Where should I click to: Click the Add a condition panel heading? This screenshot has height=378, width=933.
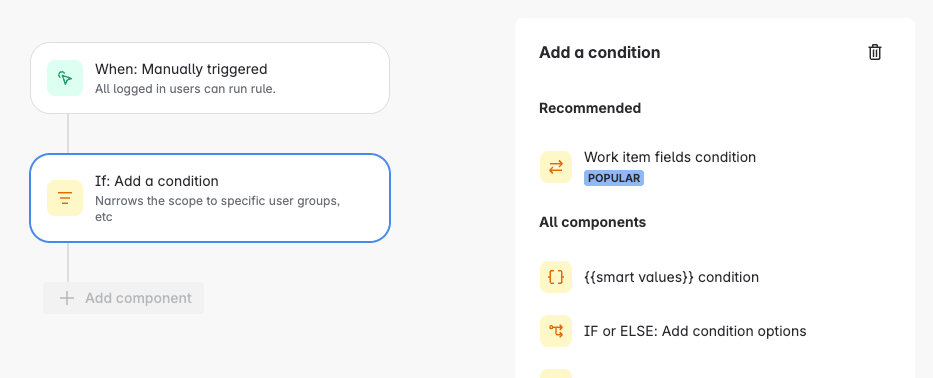[599, 52]
